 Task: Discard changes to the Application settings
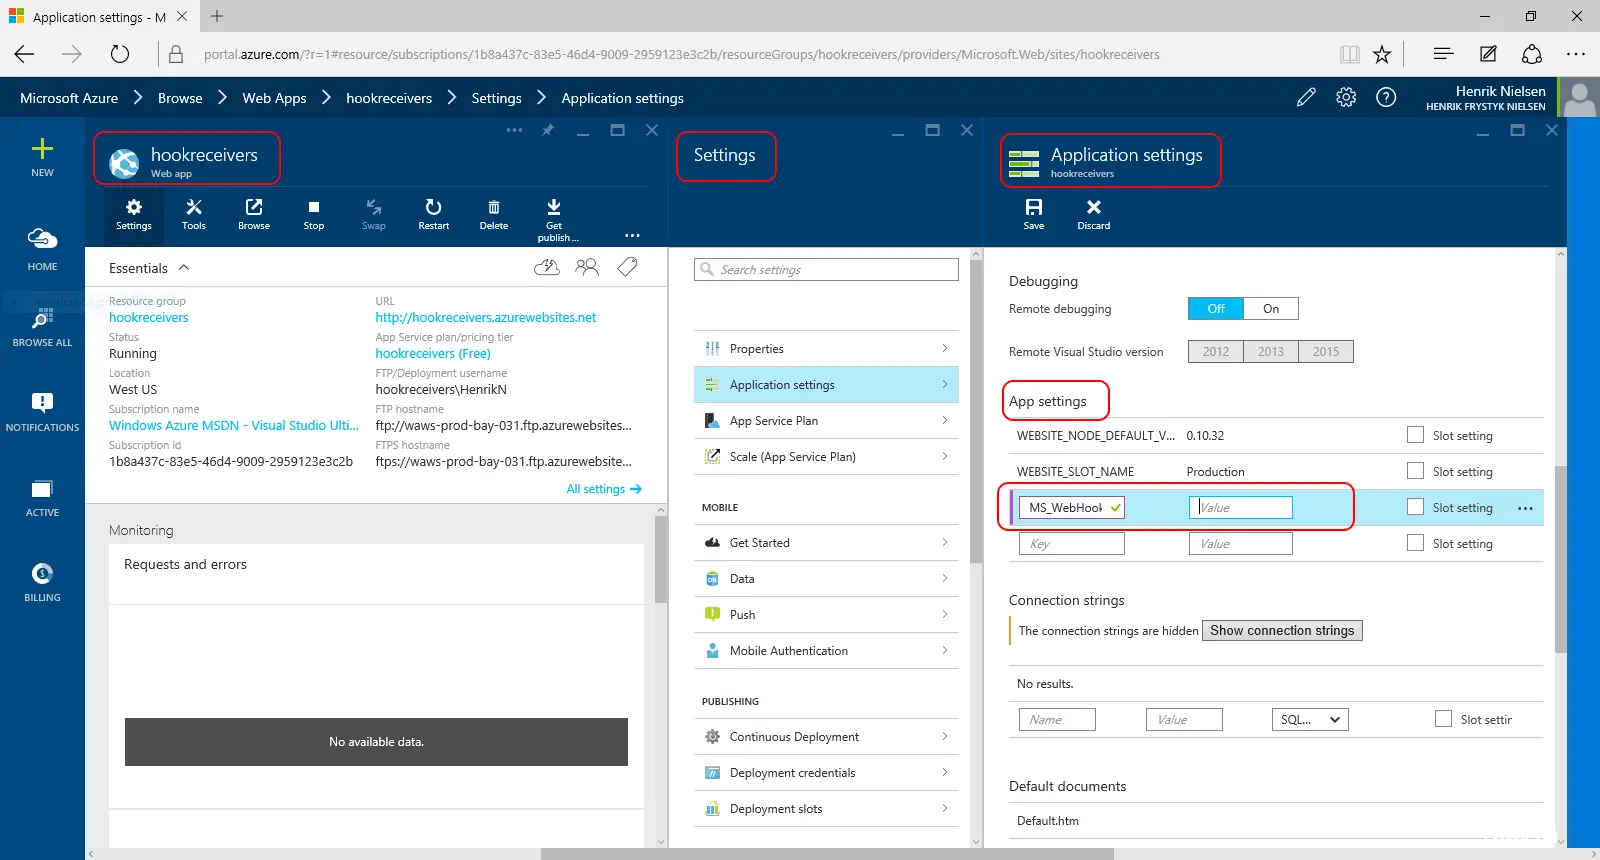[1094, 214]
